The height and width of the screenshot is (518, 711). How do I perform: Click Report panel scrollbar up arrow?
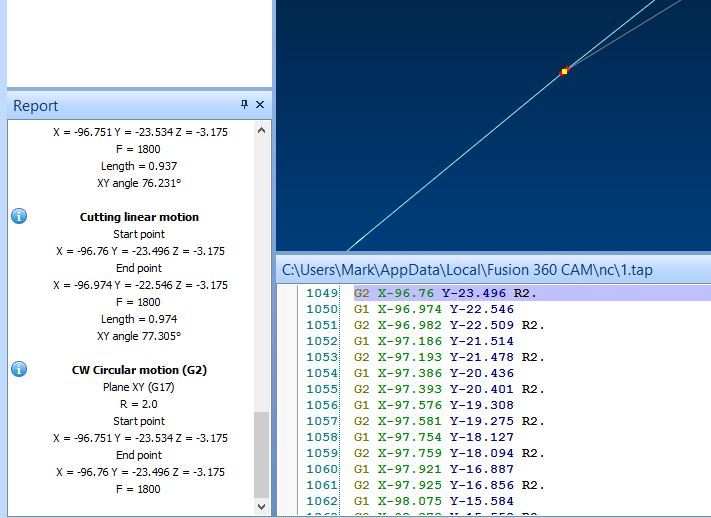(261, 131)
